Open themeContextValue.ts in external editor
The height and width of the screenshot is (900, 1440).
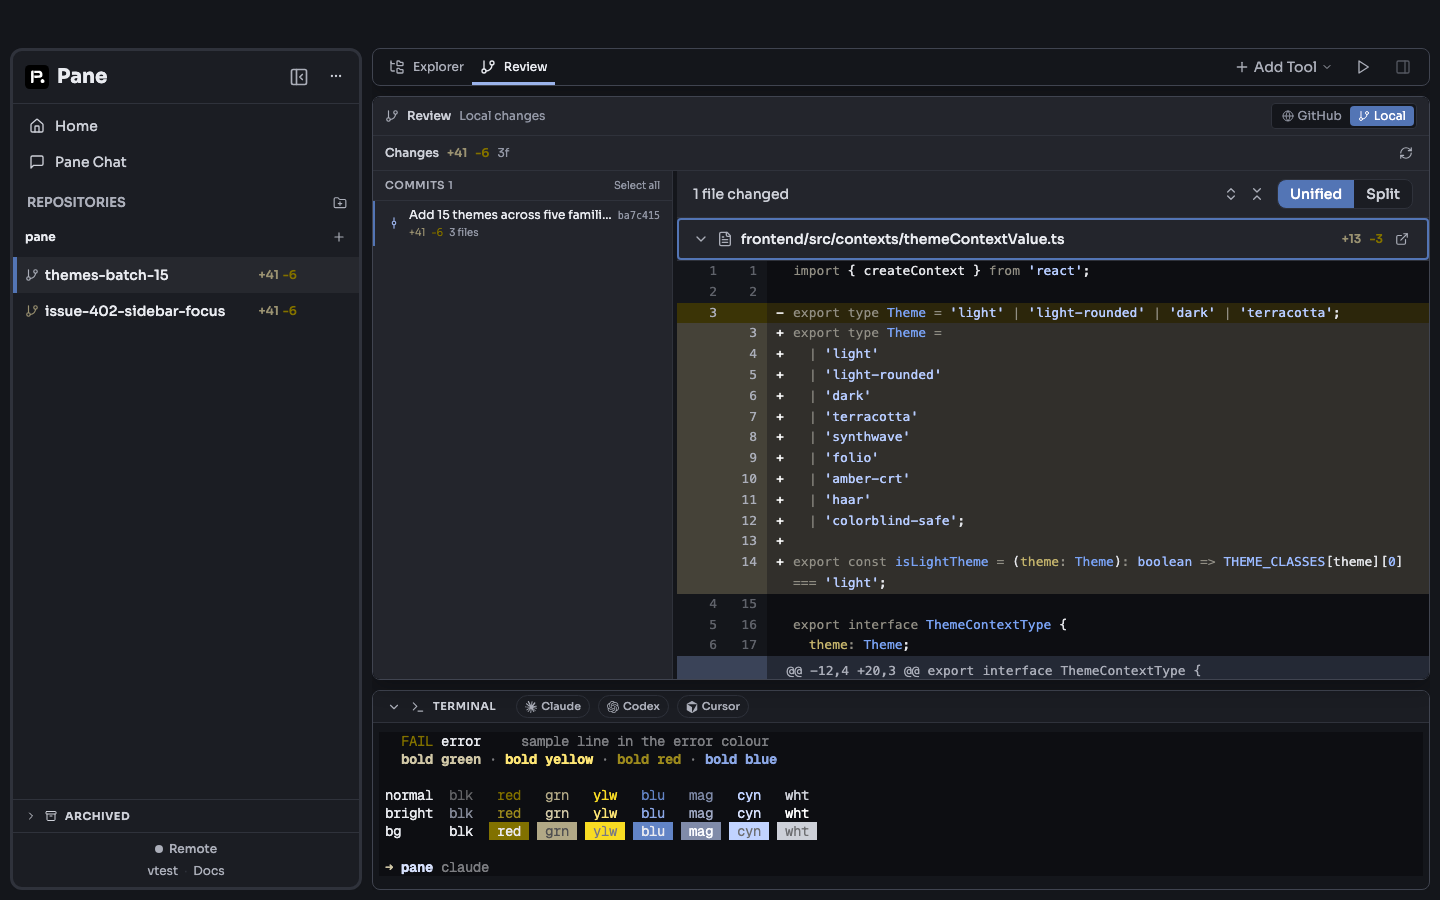pyautogui.click(x=1402, y=239)
